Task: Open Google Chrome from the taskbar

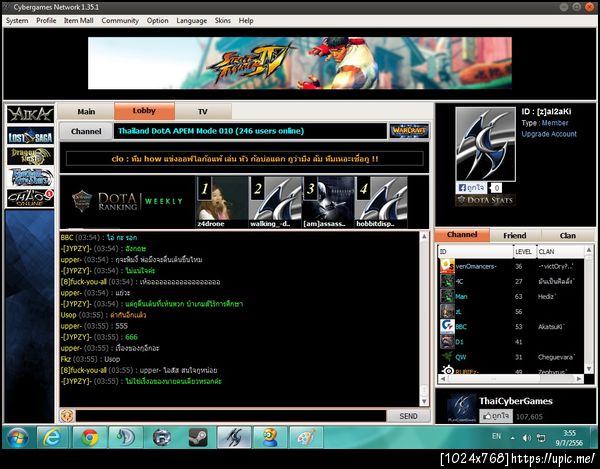Action: point(89,437)
